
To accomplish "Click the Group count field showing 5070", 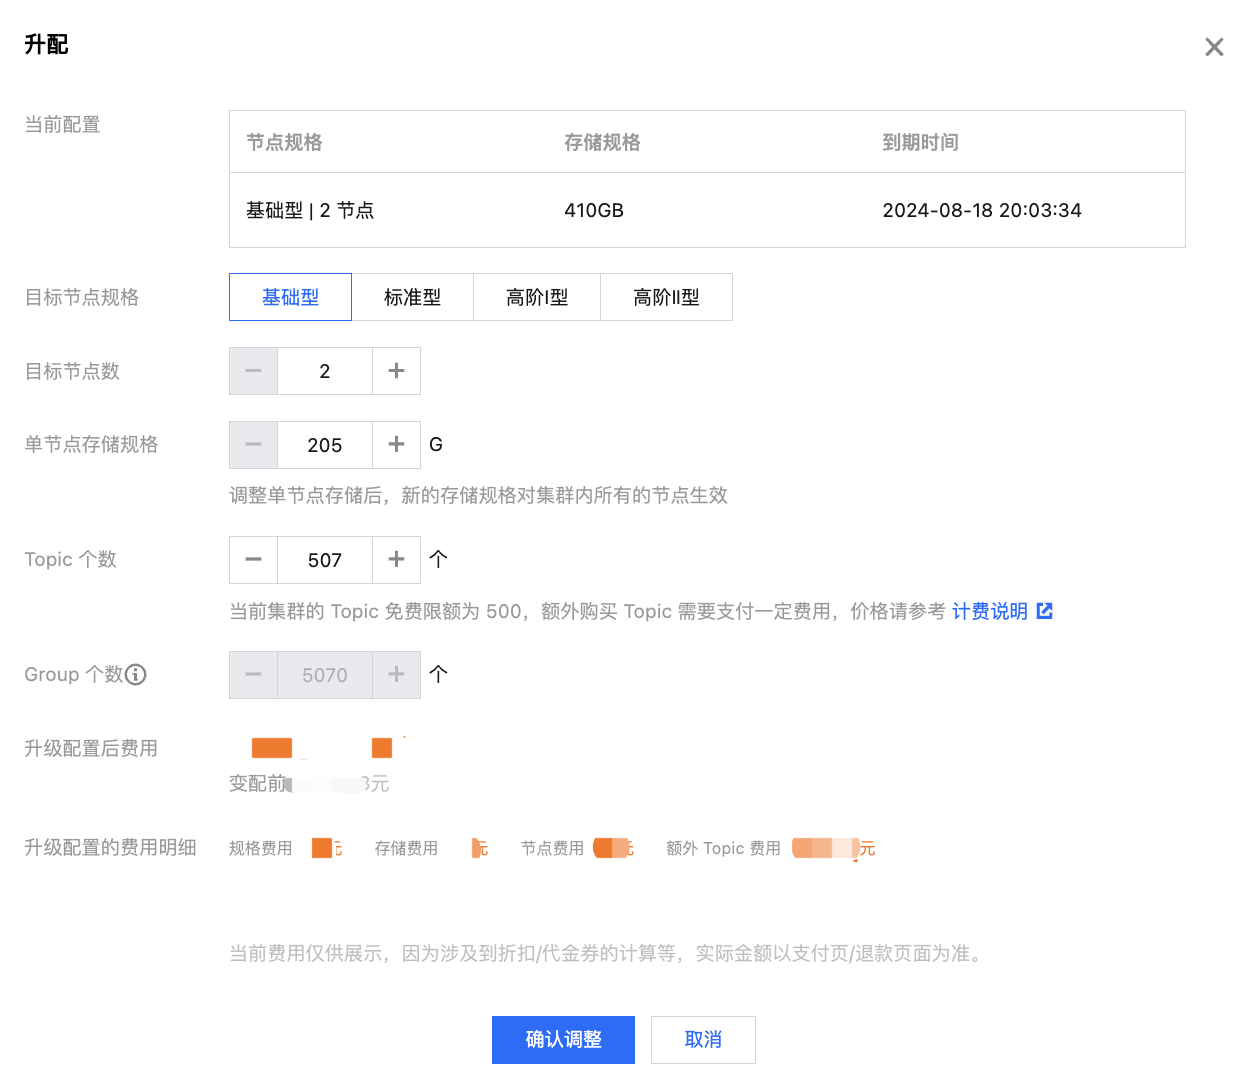I will [325, 675].
